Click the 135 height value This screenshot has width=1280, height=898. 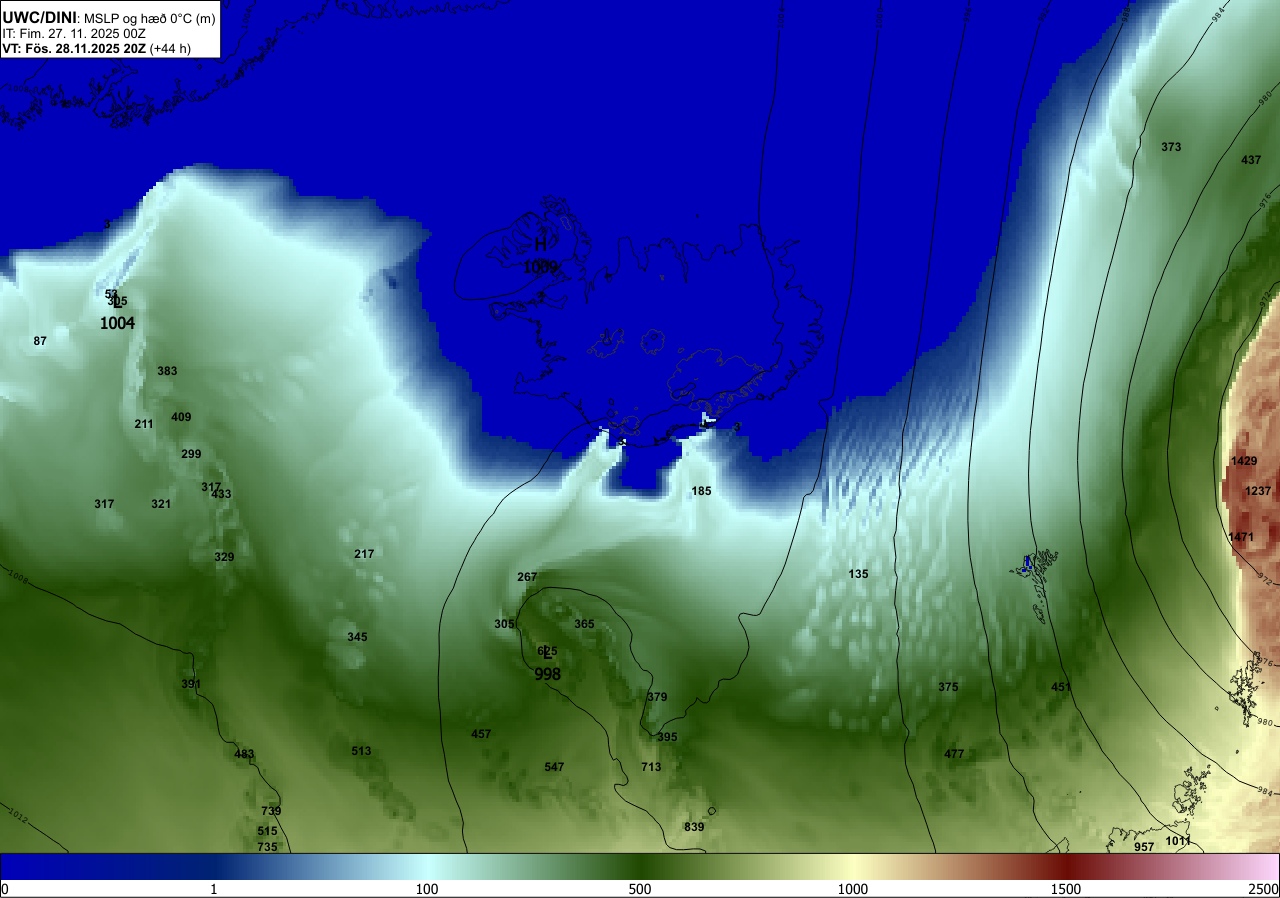tap(858, 574)
